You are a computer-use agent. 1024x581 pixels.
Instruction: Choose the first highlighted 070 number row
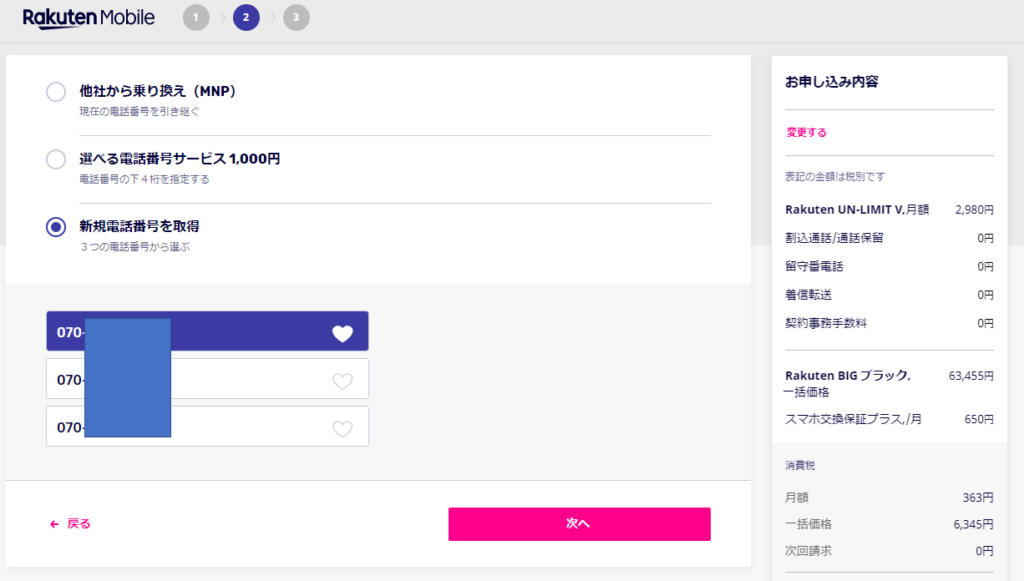coord(207,331)
